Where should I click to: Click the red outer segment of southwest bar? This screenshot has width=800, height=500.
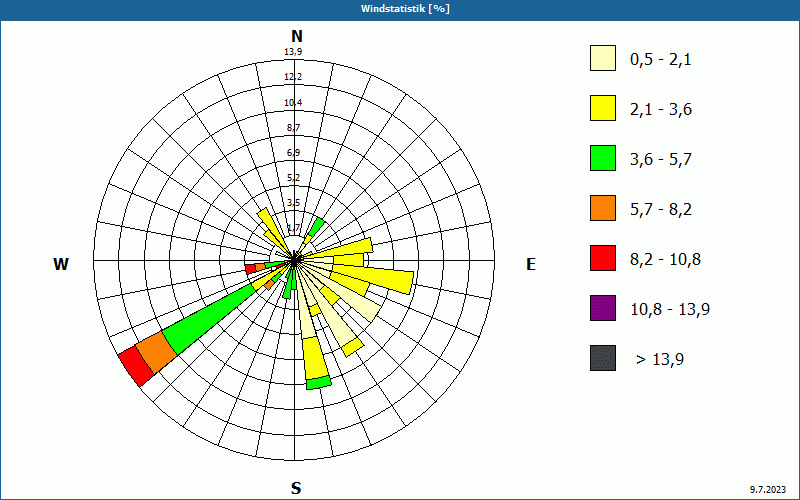point(136,366)
